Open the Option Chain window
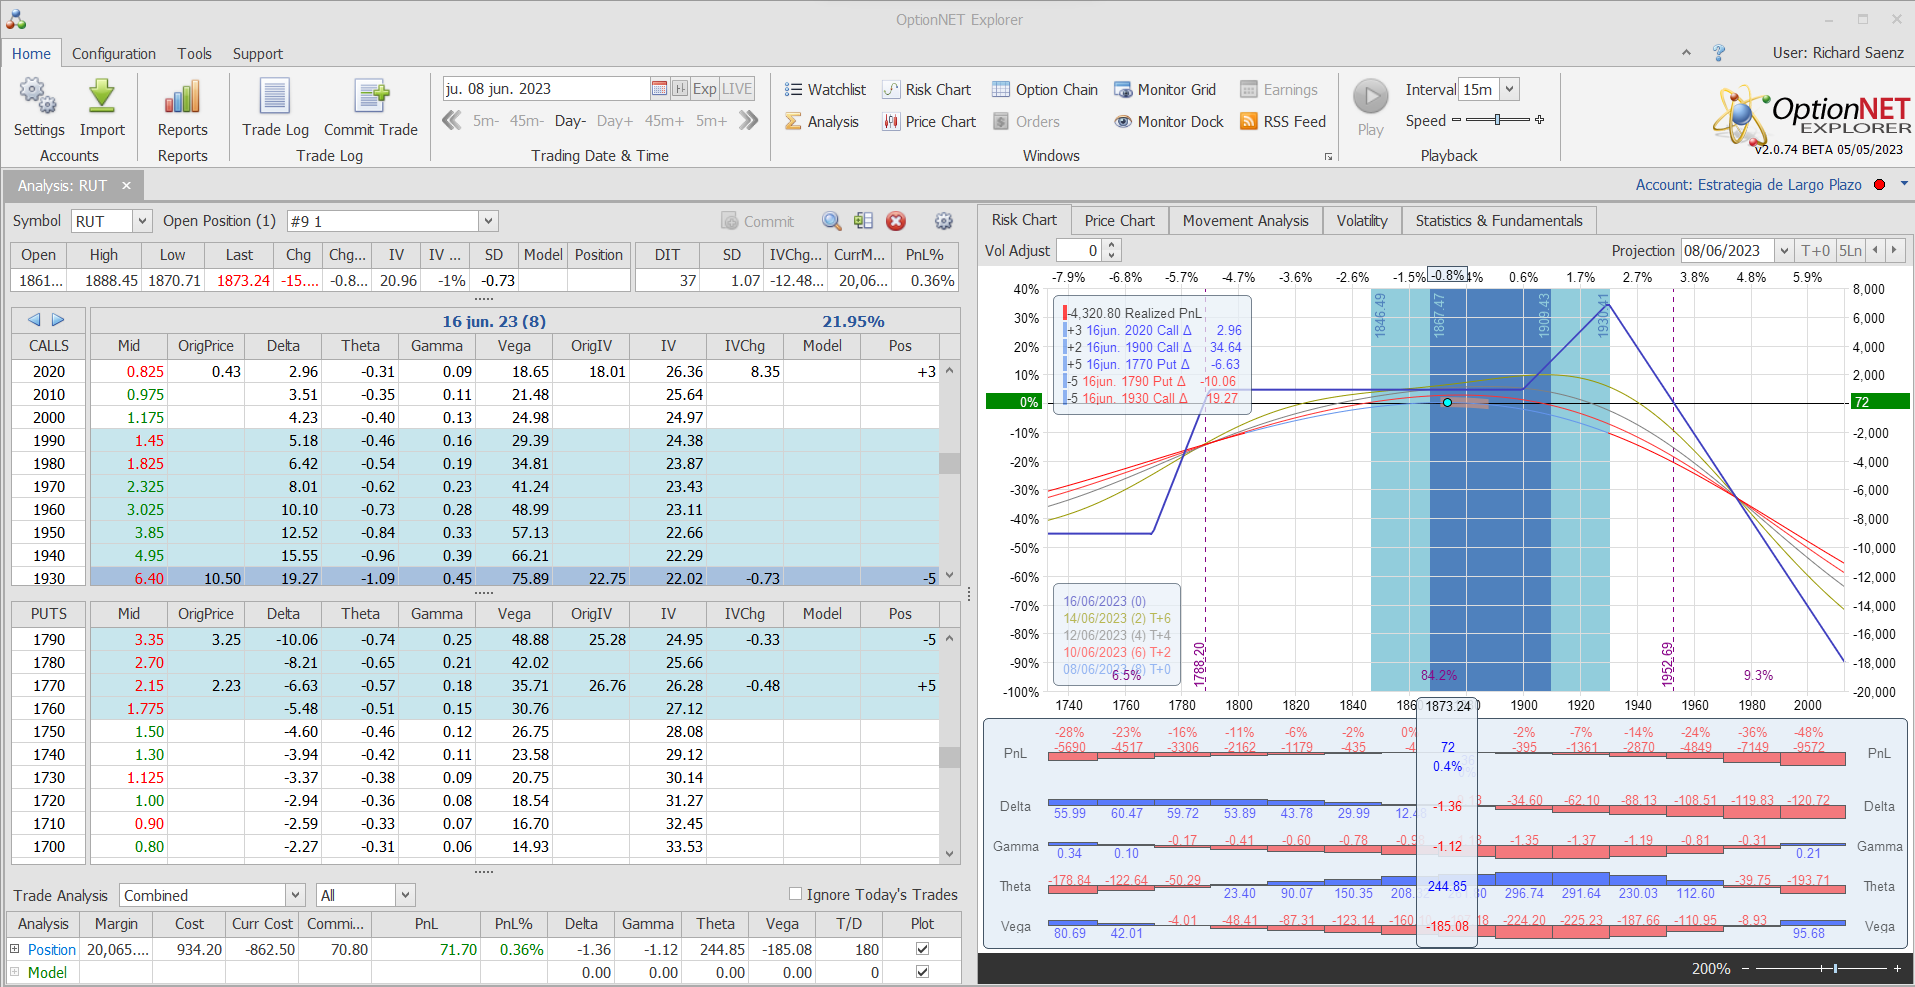The image size is (1915, 987). [1045, 90]
